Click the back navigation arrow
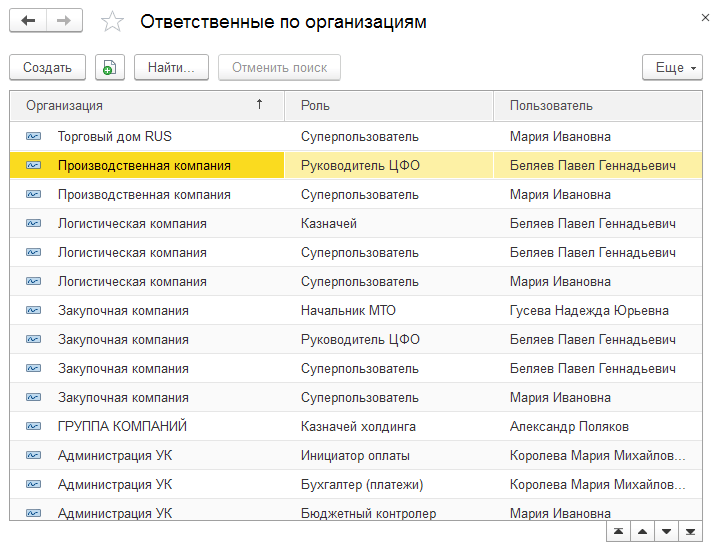The height and width of the screenshot is (551, 718). click(28, 21)
